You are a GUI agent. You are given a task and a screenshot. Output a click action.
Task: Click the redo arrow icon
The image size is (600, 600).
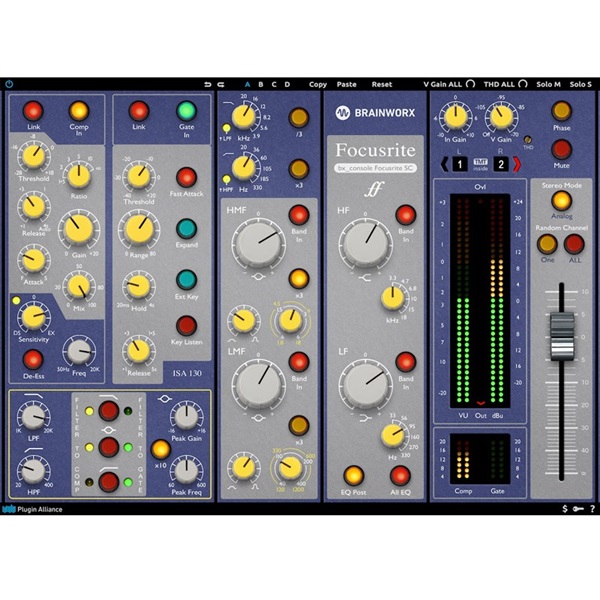tap(223, 85)
